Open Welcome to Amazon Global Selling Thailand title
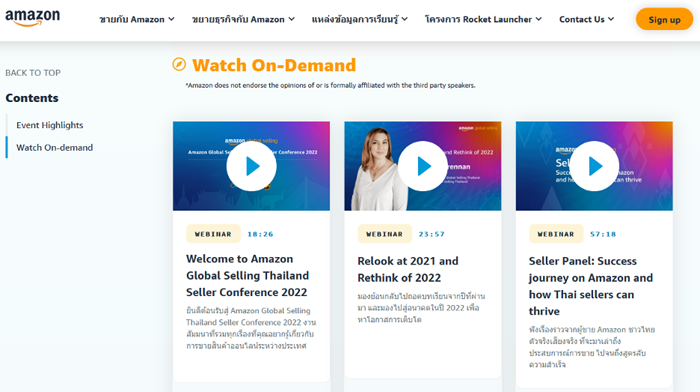The height and width of the screenshot is (392, 700). click(x=247, y=275)
